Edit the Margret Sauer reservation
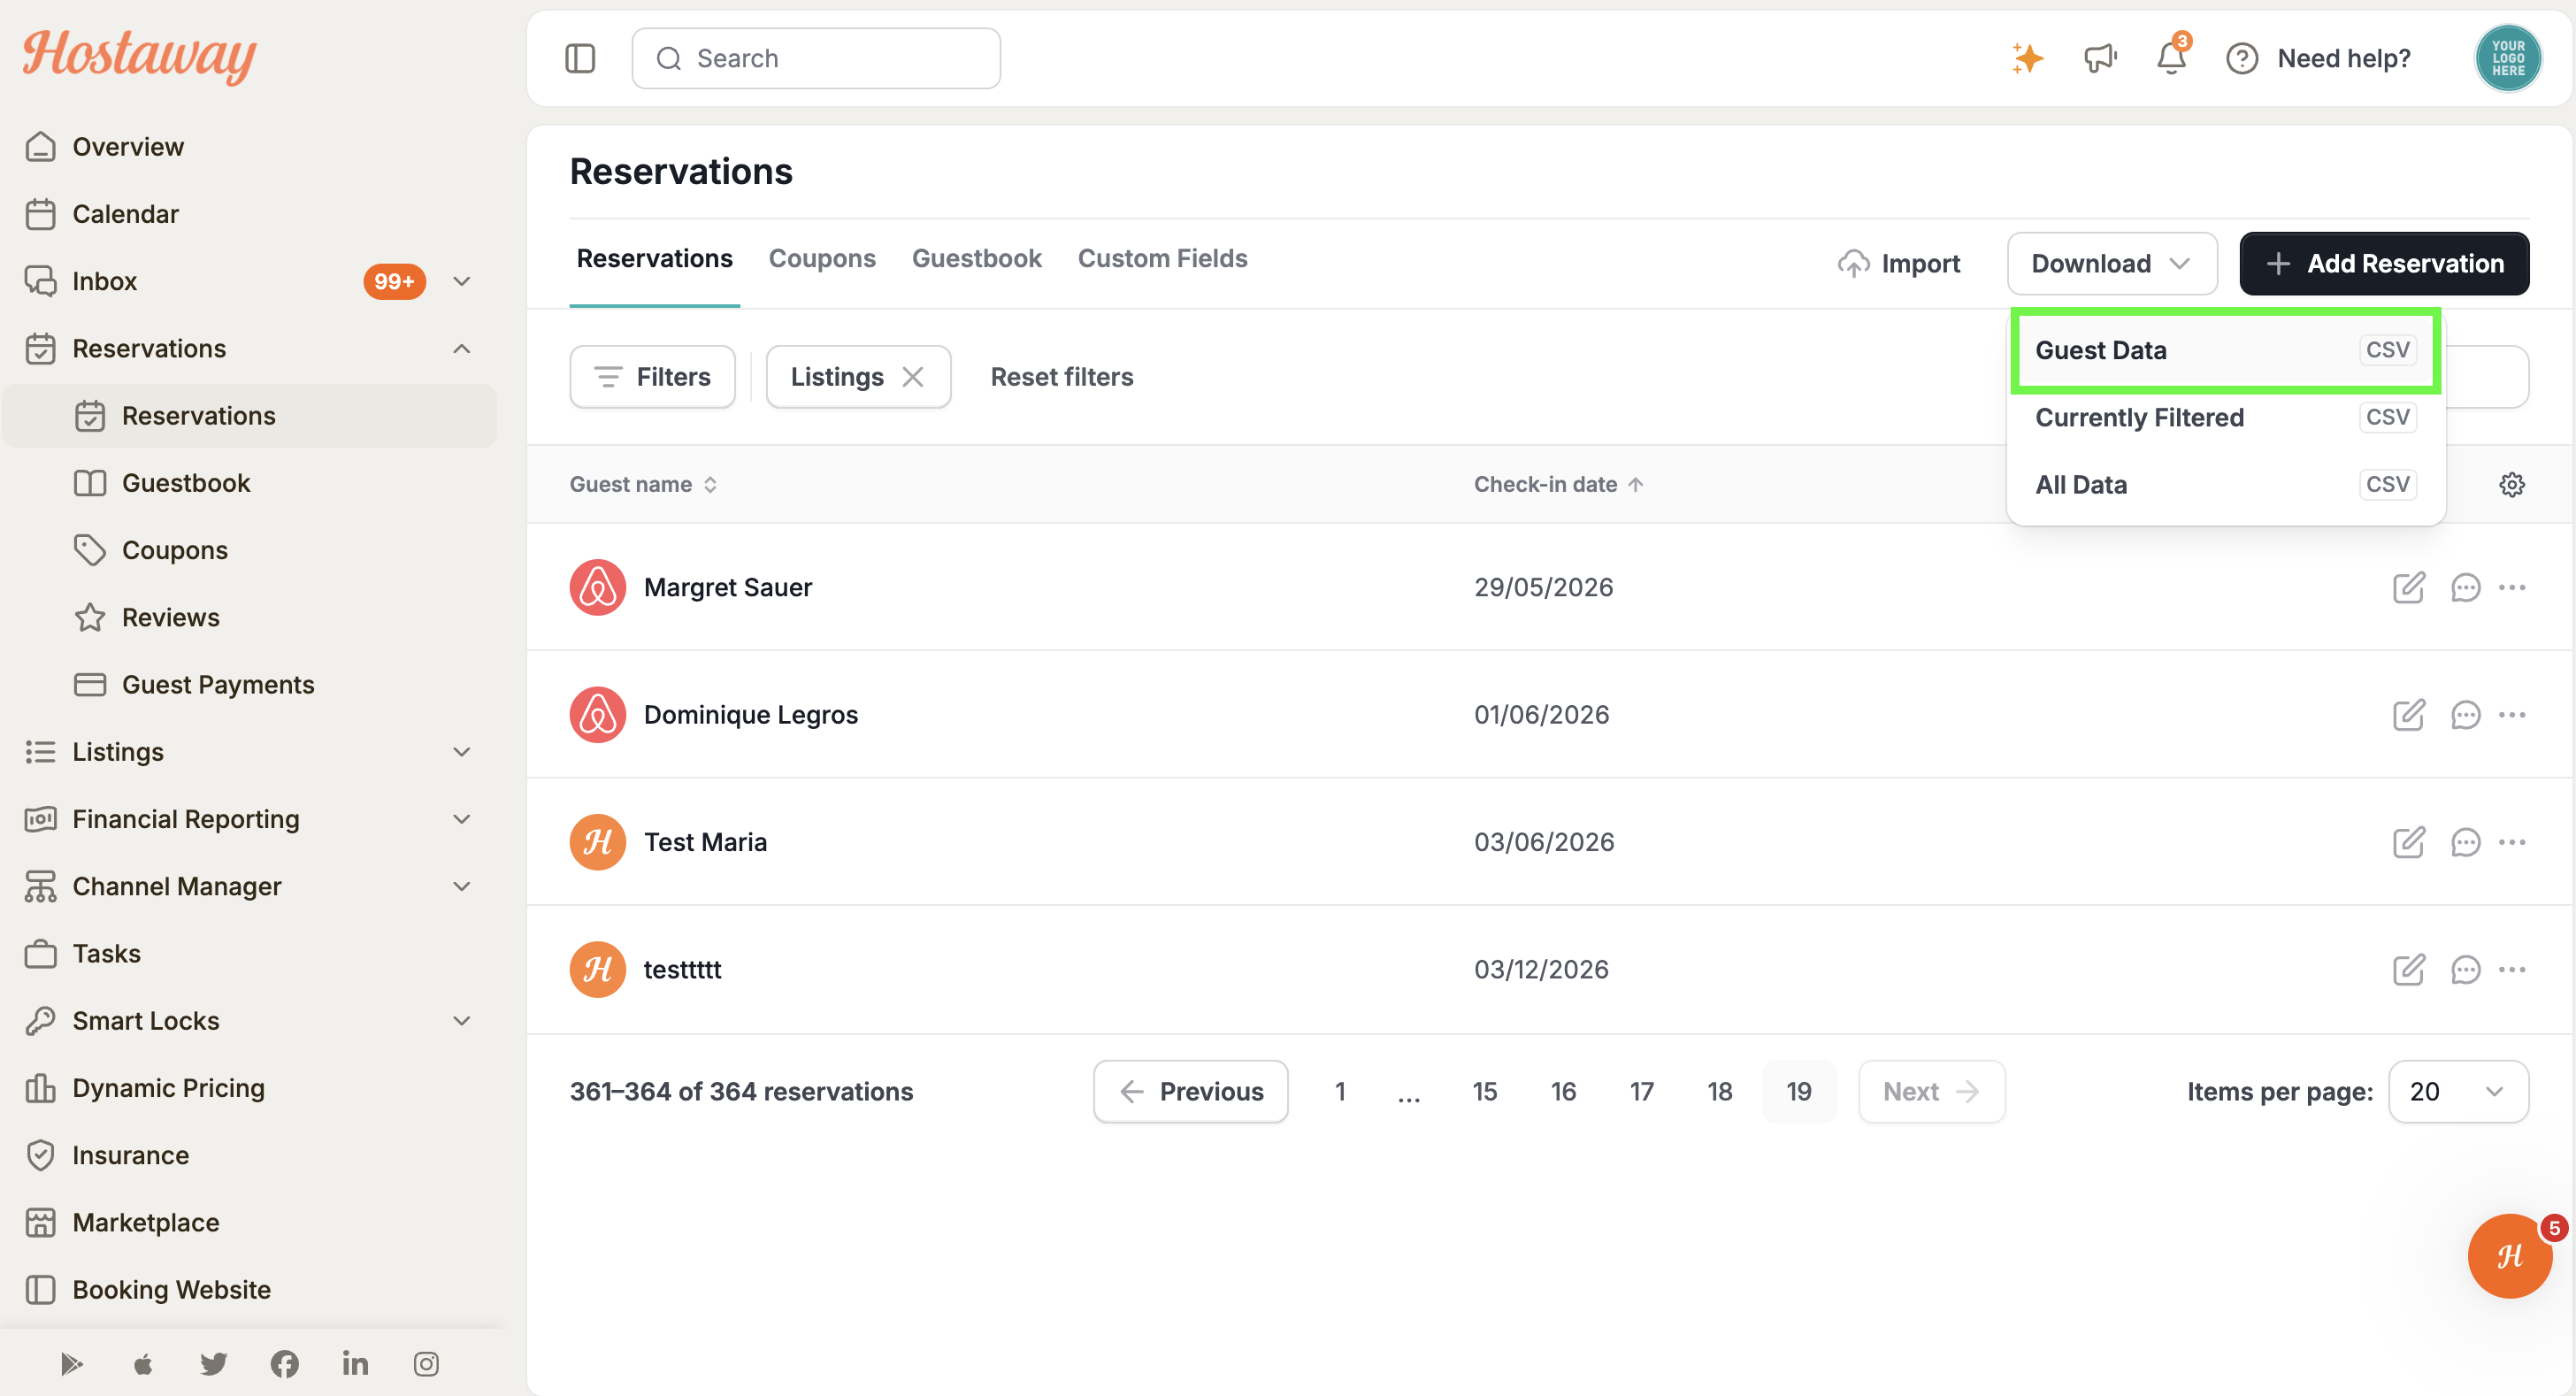2576x1396 pixels. pyautogui.click(x=2409, y=587)
